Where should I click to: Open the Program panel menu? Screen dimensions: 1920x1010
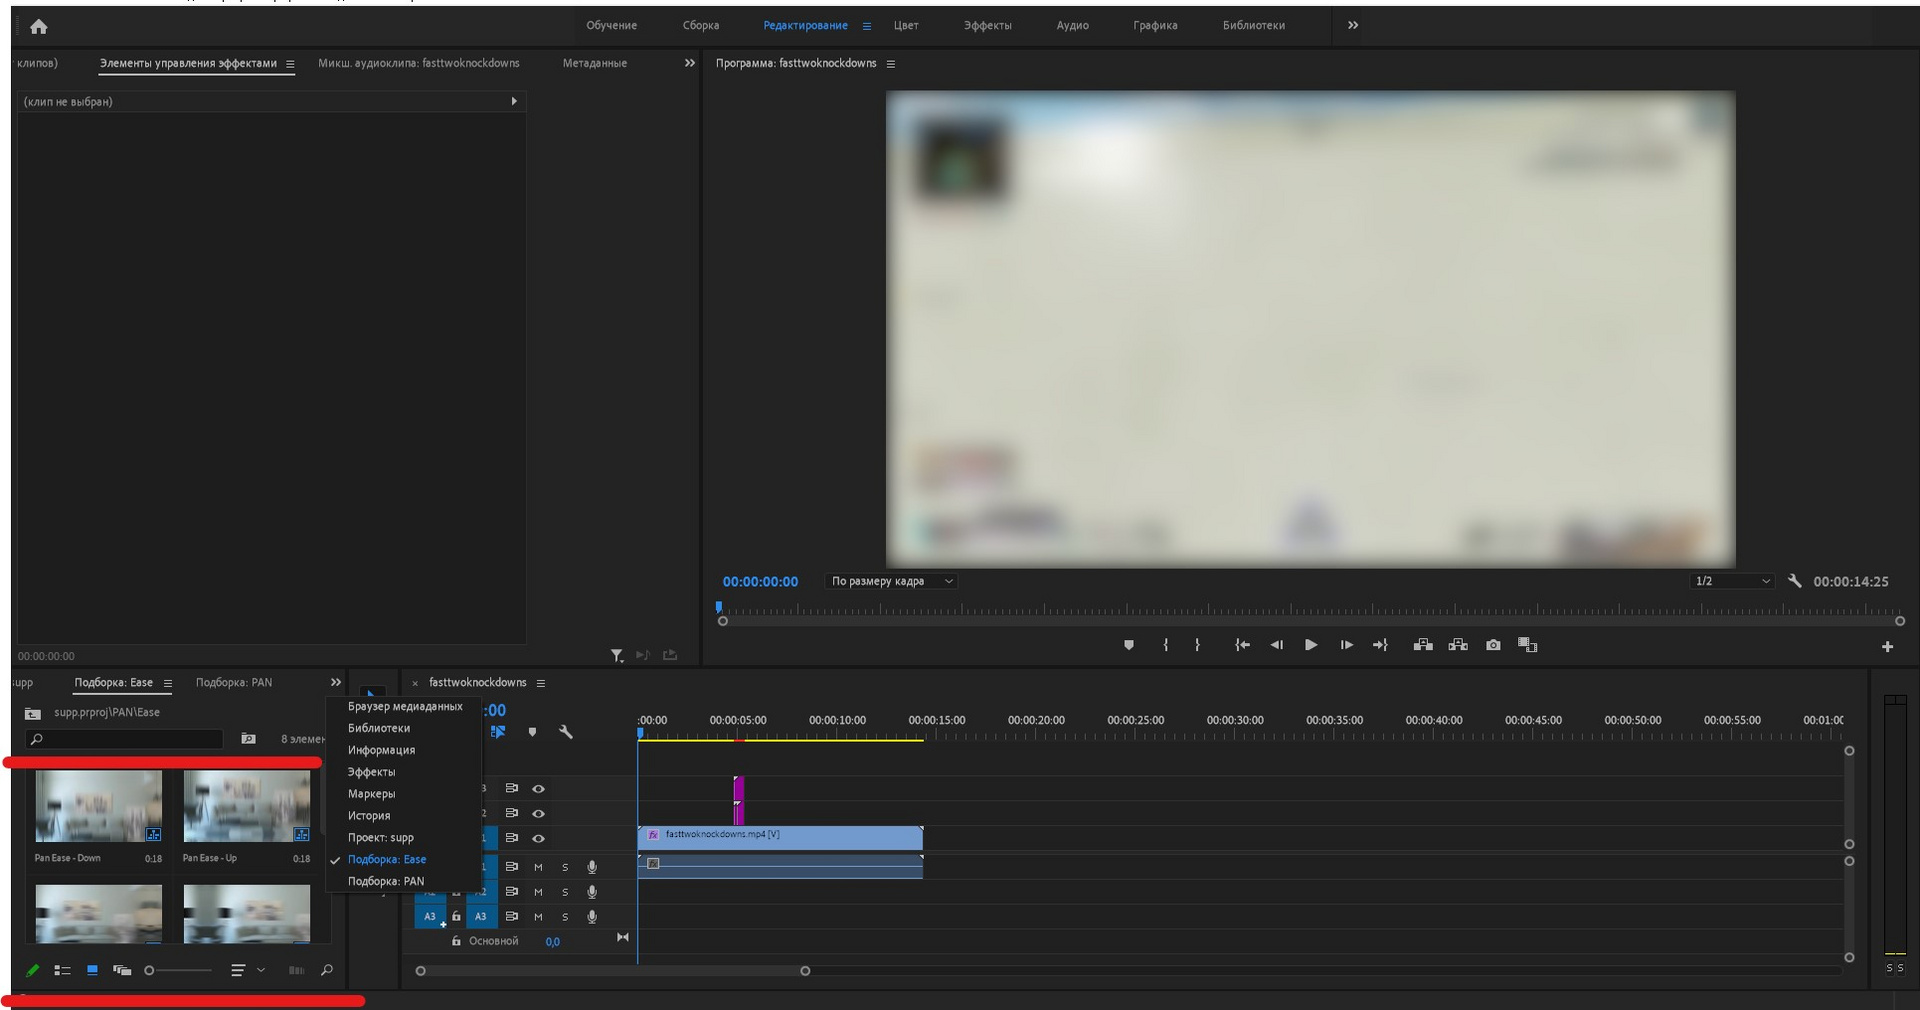(x=891, y=64)
